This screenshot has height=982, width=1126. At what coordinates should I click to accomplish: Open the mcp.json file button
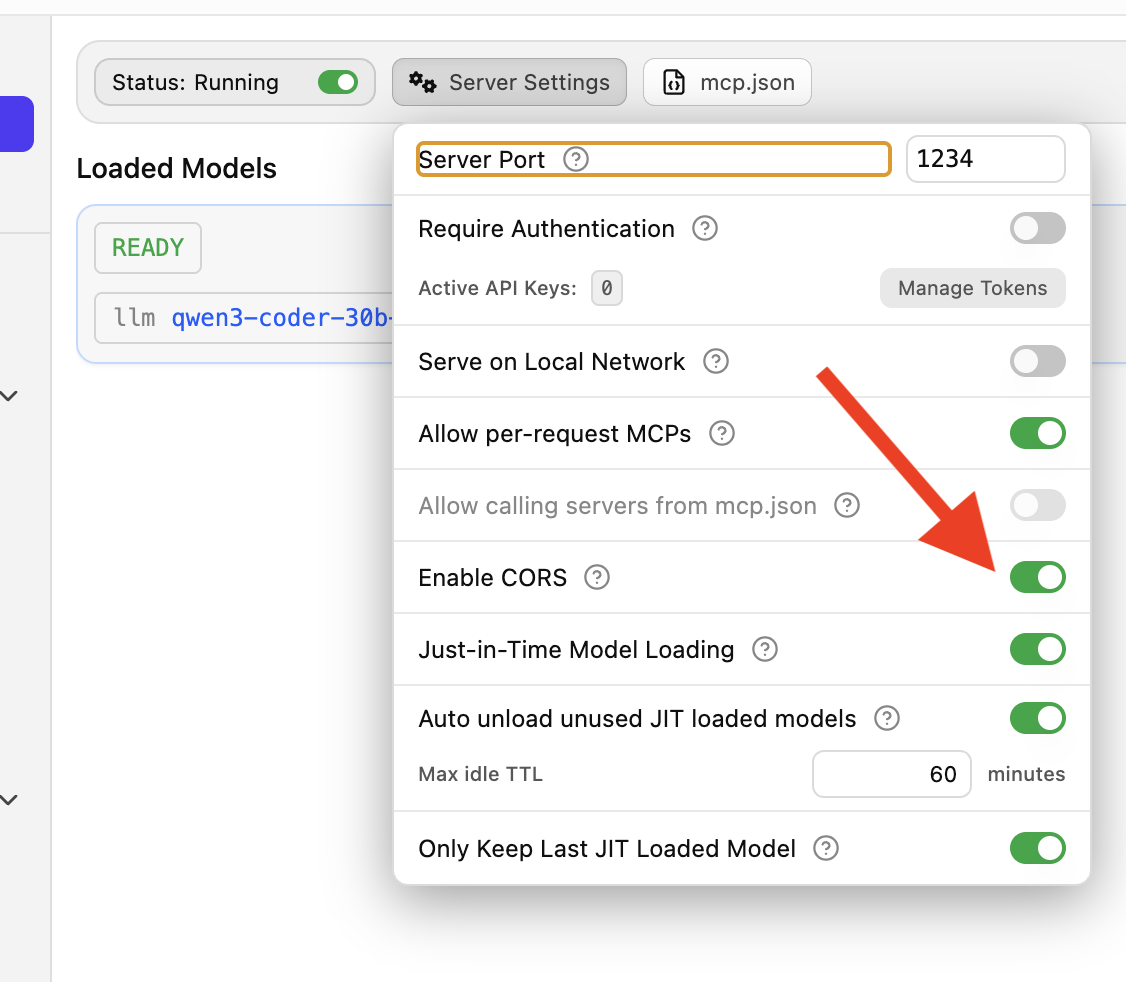[728, 82]
